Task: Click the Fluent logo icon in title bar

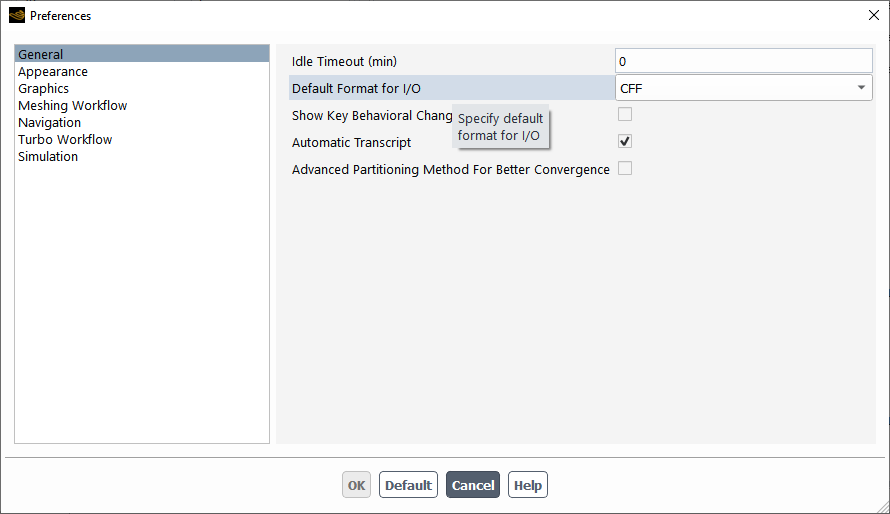Action: point(17,15)
